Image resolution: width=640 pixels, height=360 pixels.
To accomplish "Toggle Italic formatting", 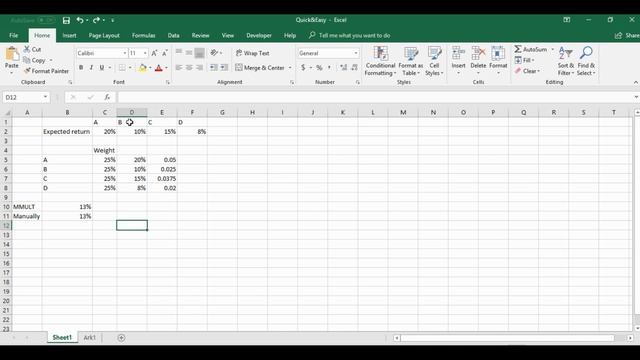I will [91, 67].
